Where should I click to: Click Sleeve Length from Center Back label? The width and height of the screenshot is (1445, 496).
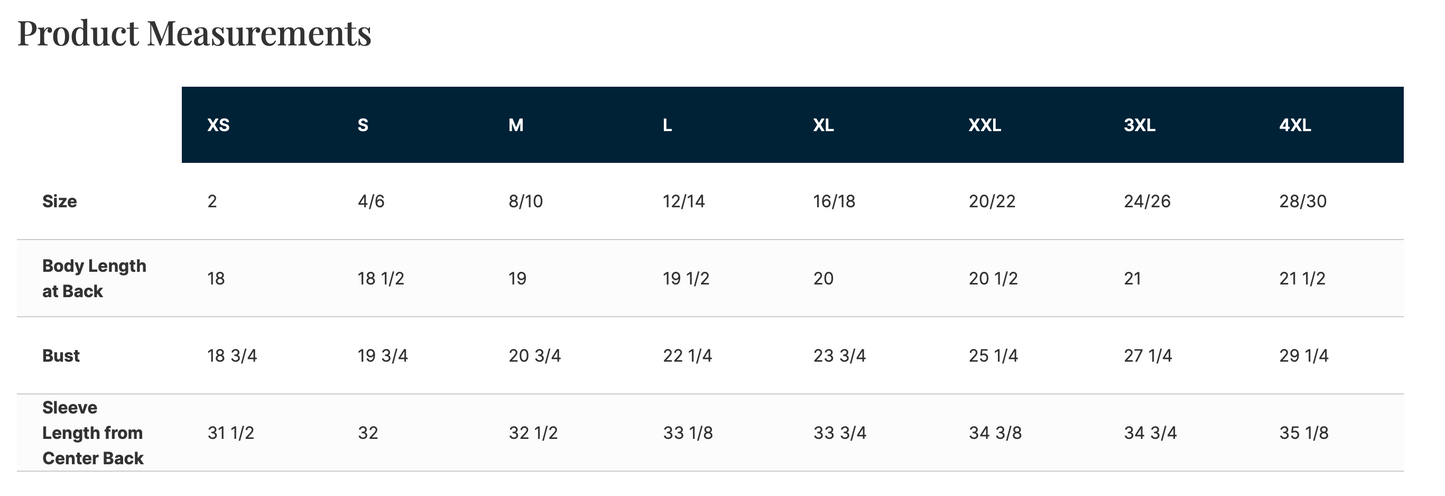point(93,433)
